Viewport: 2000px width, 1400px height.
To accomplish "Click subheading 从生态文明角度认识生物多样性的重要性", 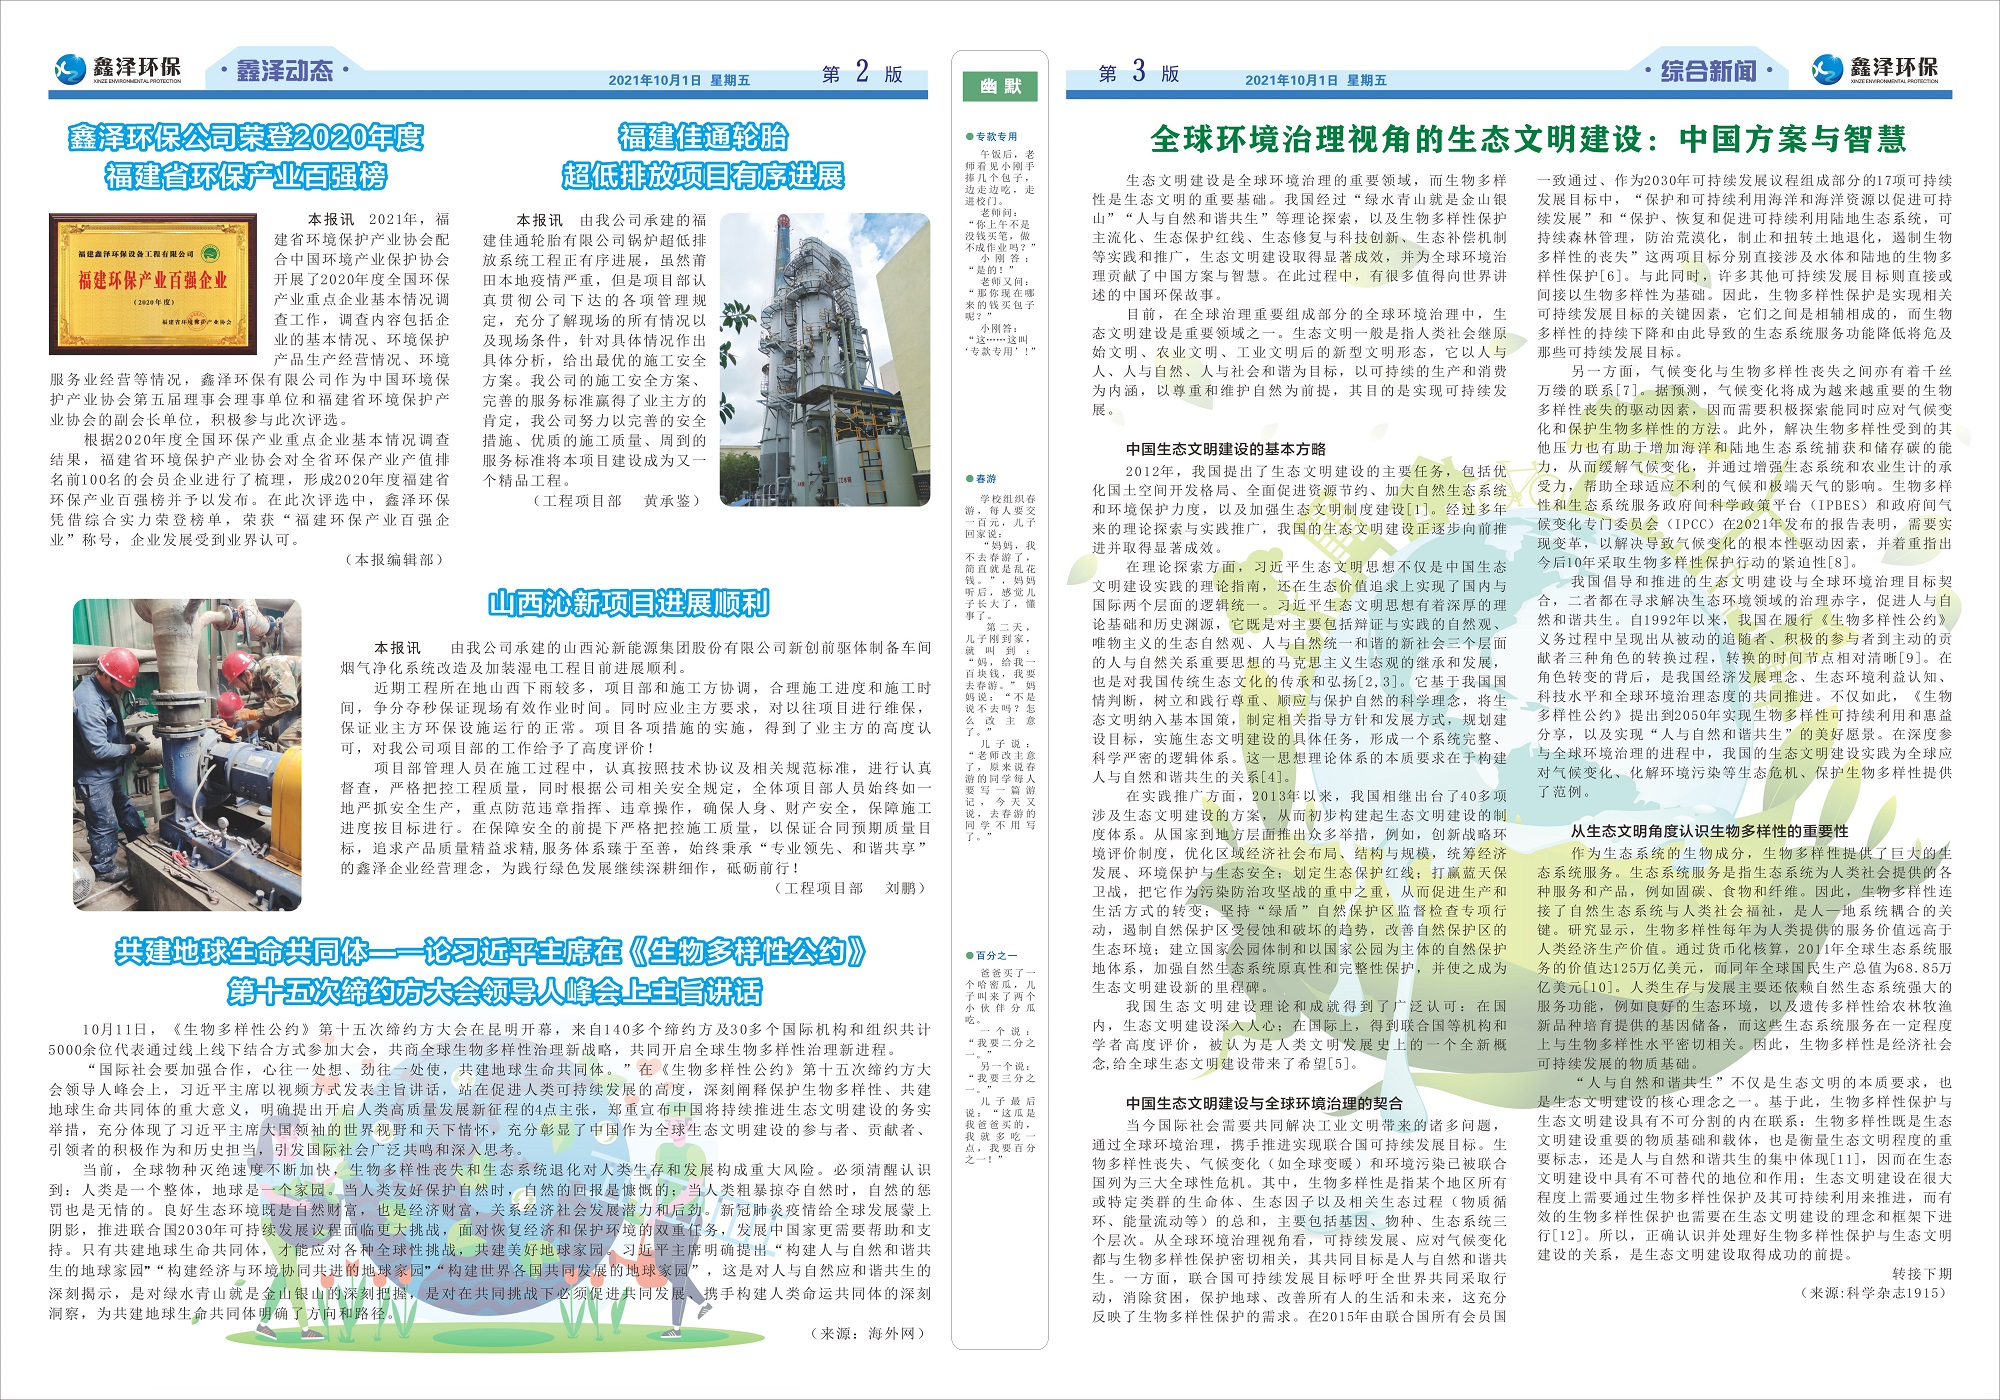I will click(1709, 831).
